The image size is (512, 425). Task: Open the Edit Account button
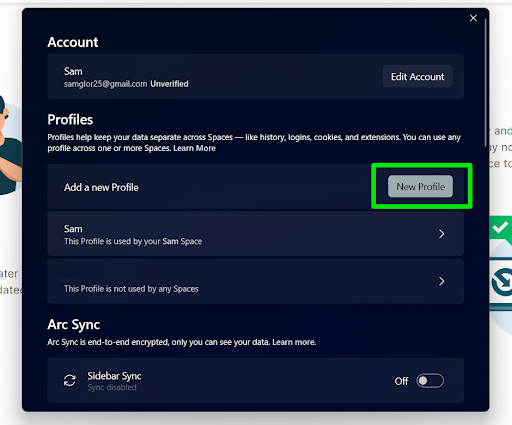point(418,76)
